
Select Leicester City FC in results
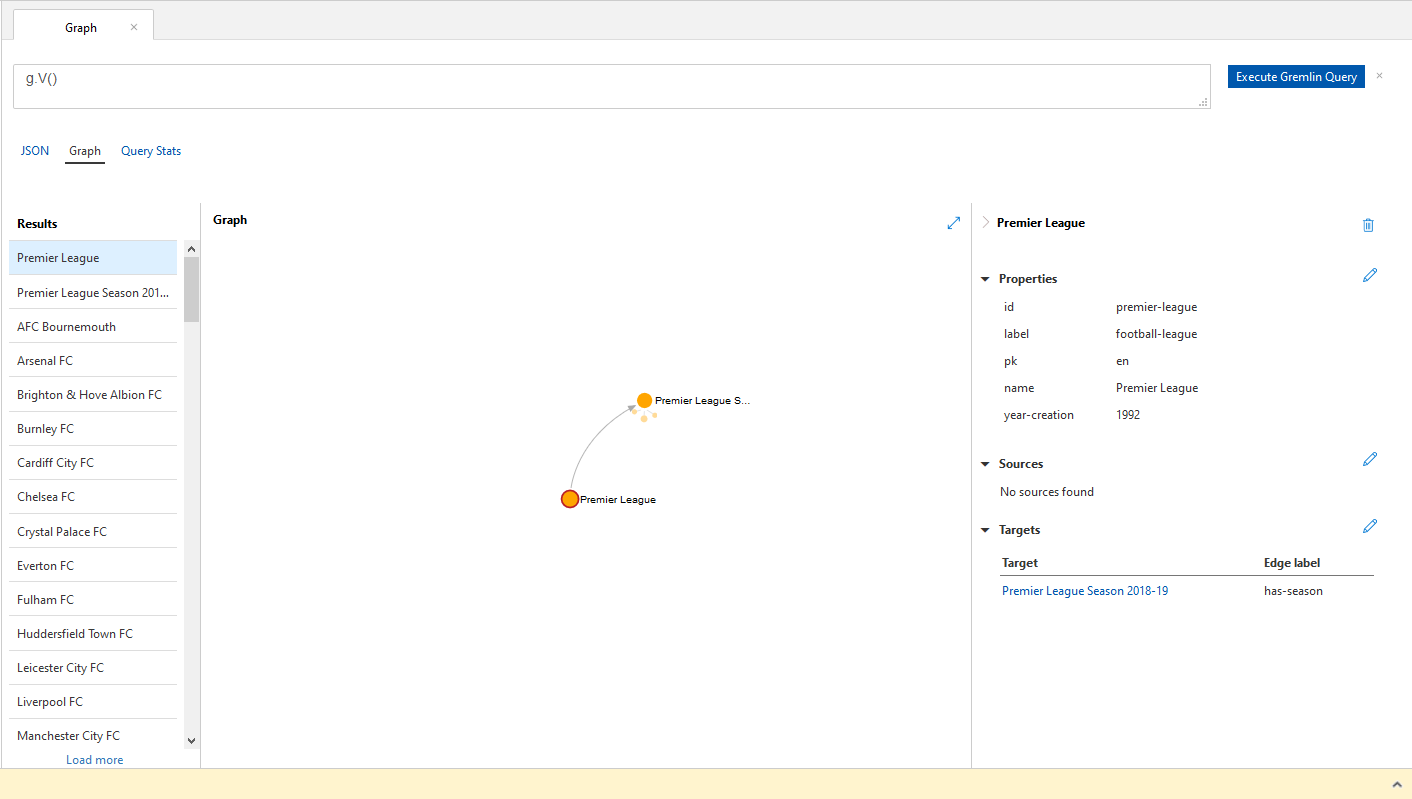(93, 668)
